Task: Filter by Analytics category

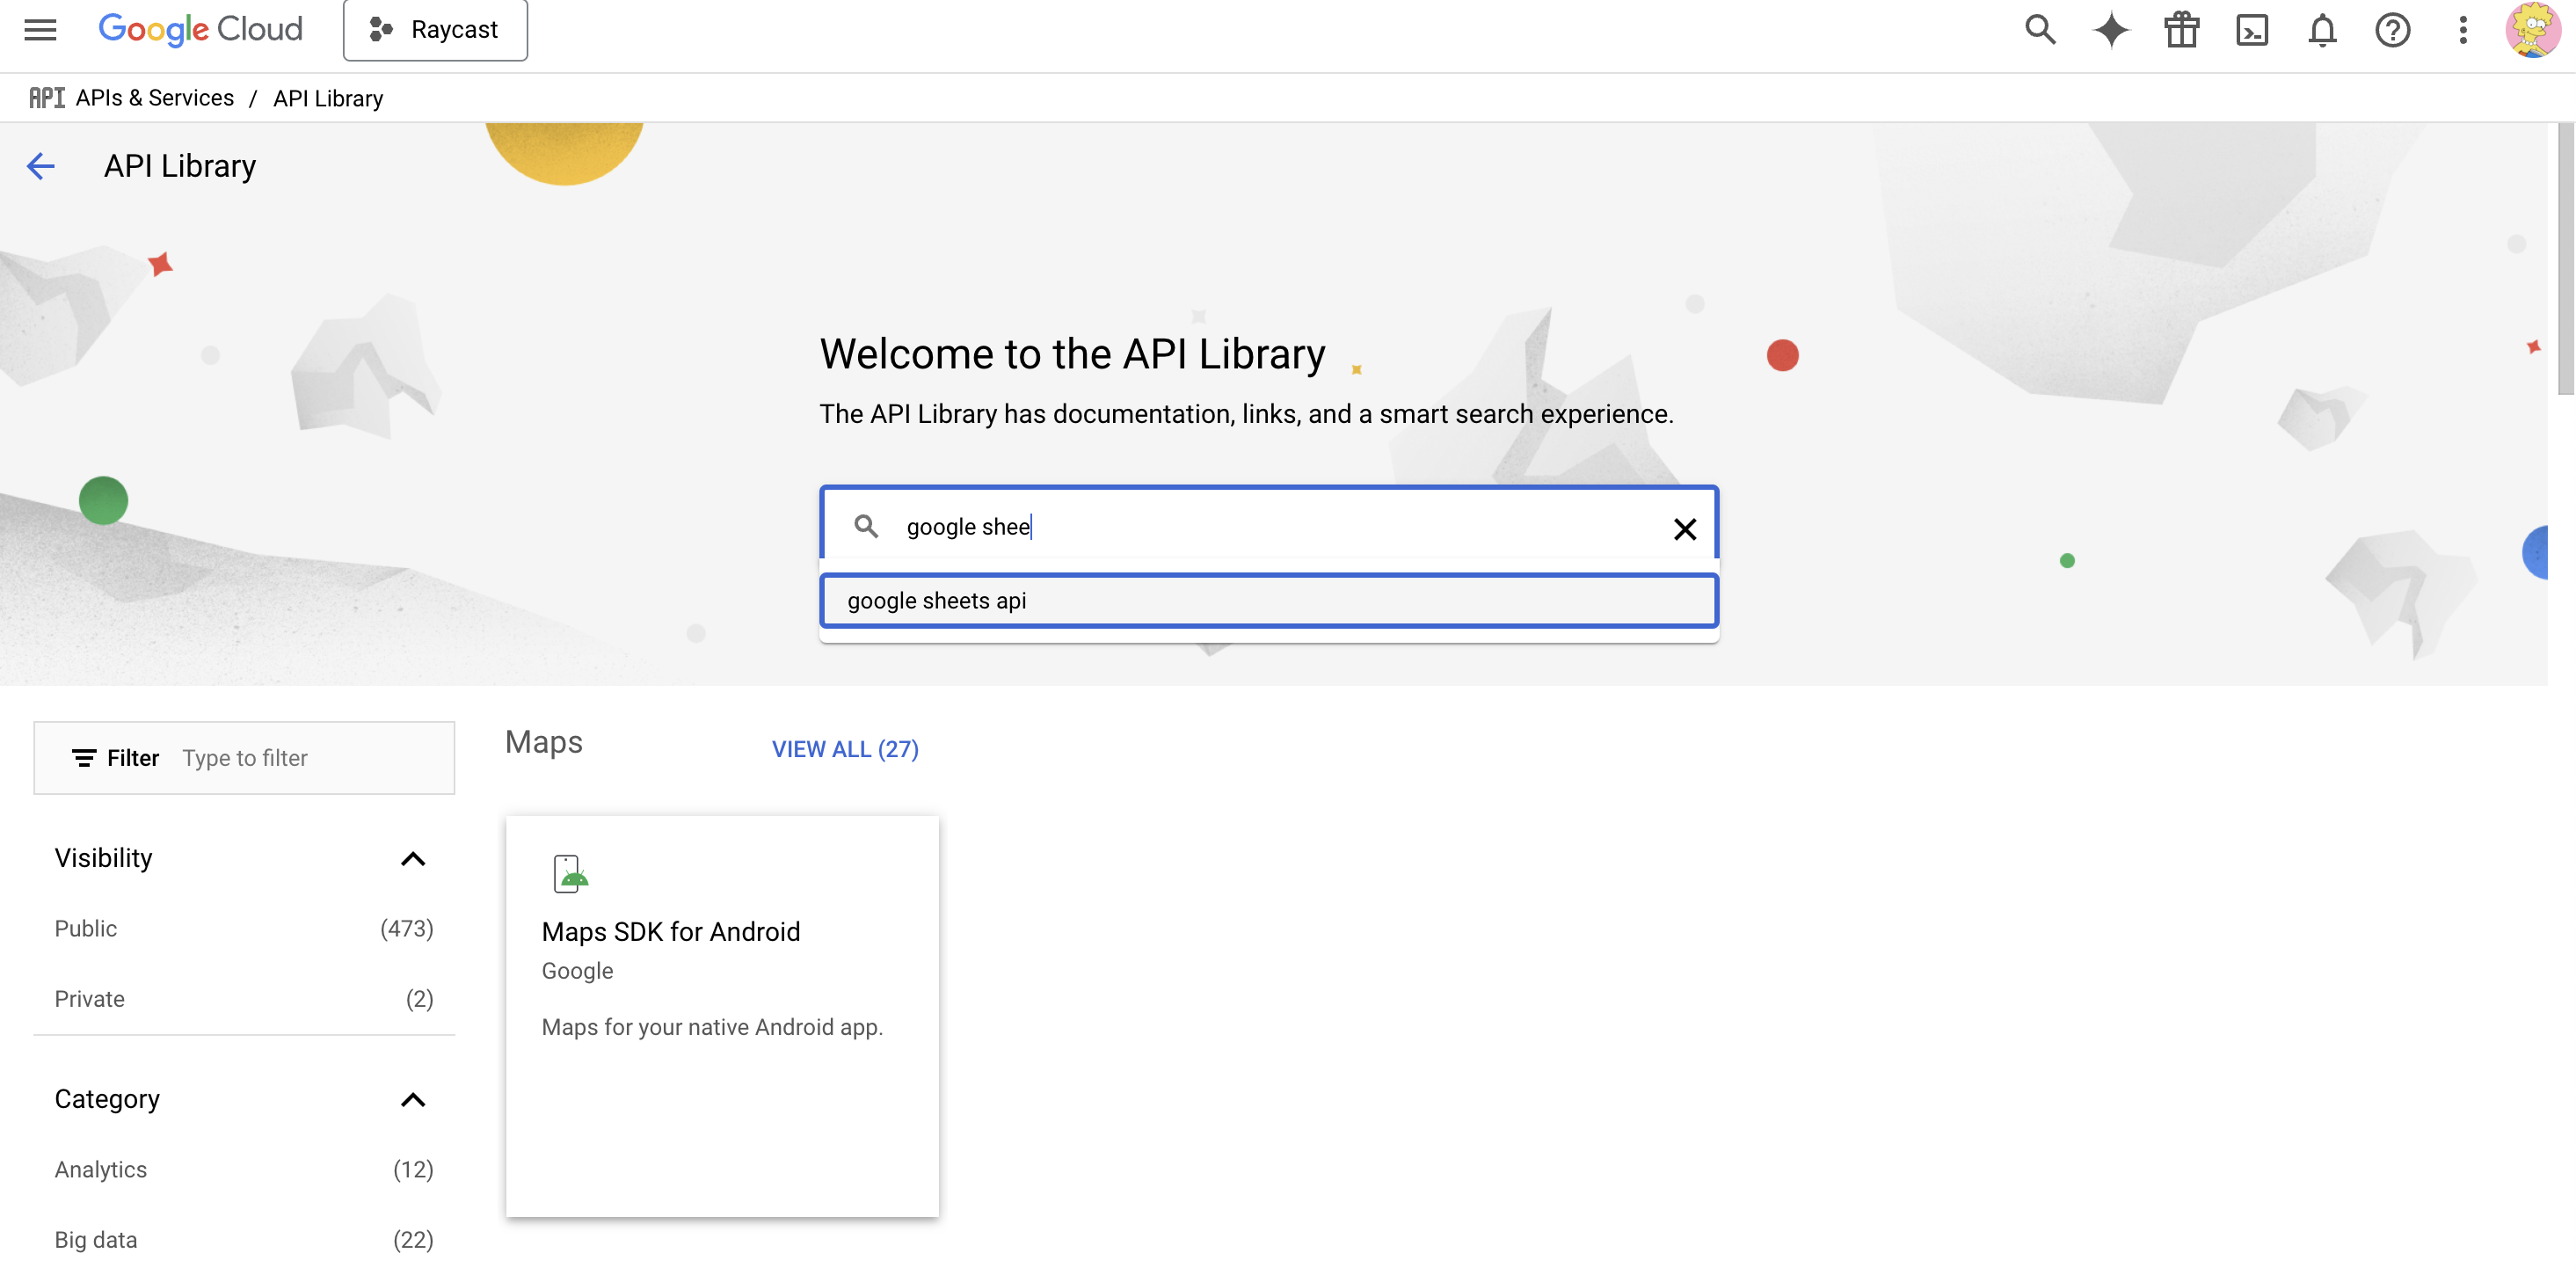Action: [x=101, y=1169]
